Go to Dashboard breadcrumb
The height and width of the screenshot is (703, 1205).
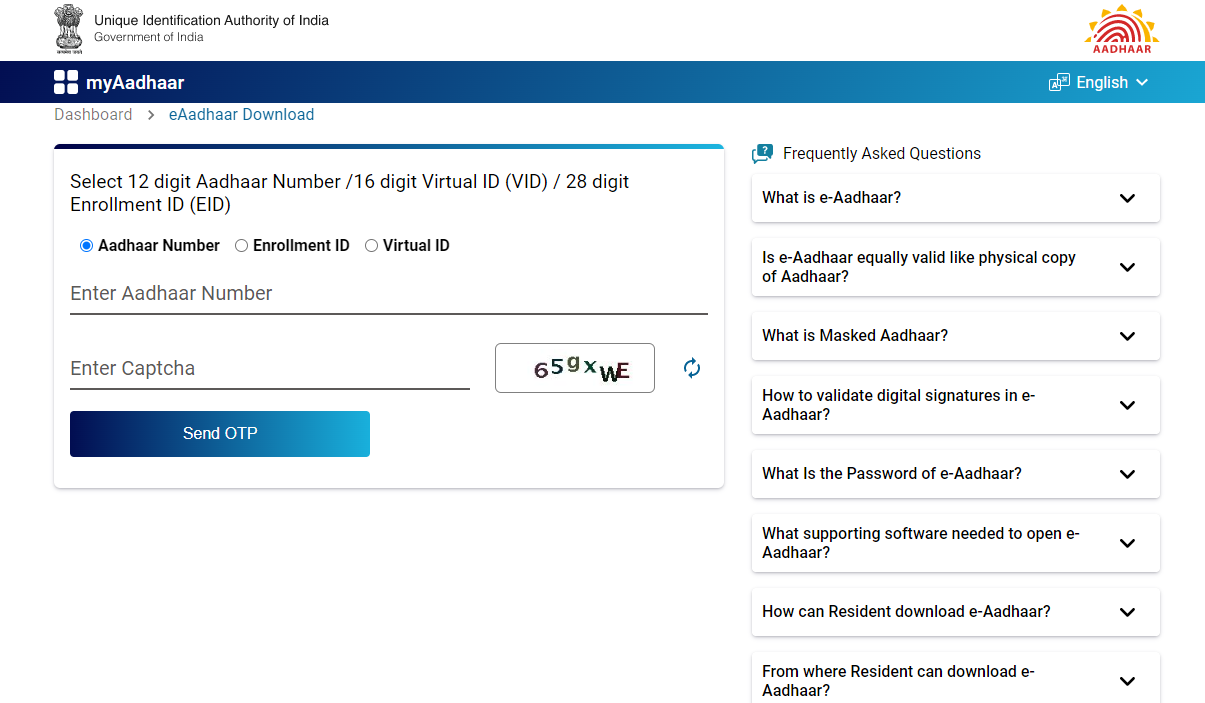[x=93, y=115]
